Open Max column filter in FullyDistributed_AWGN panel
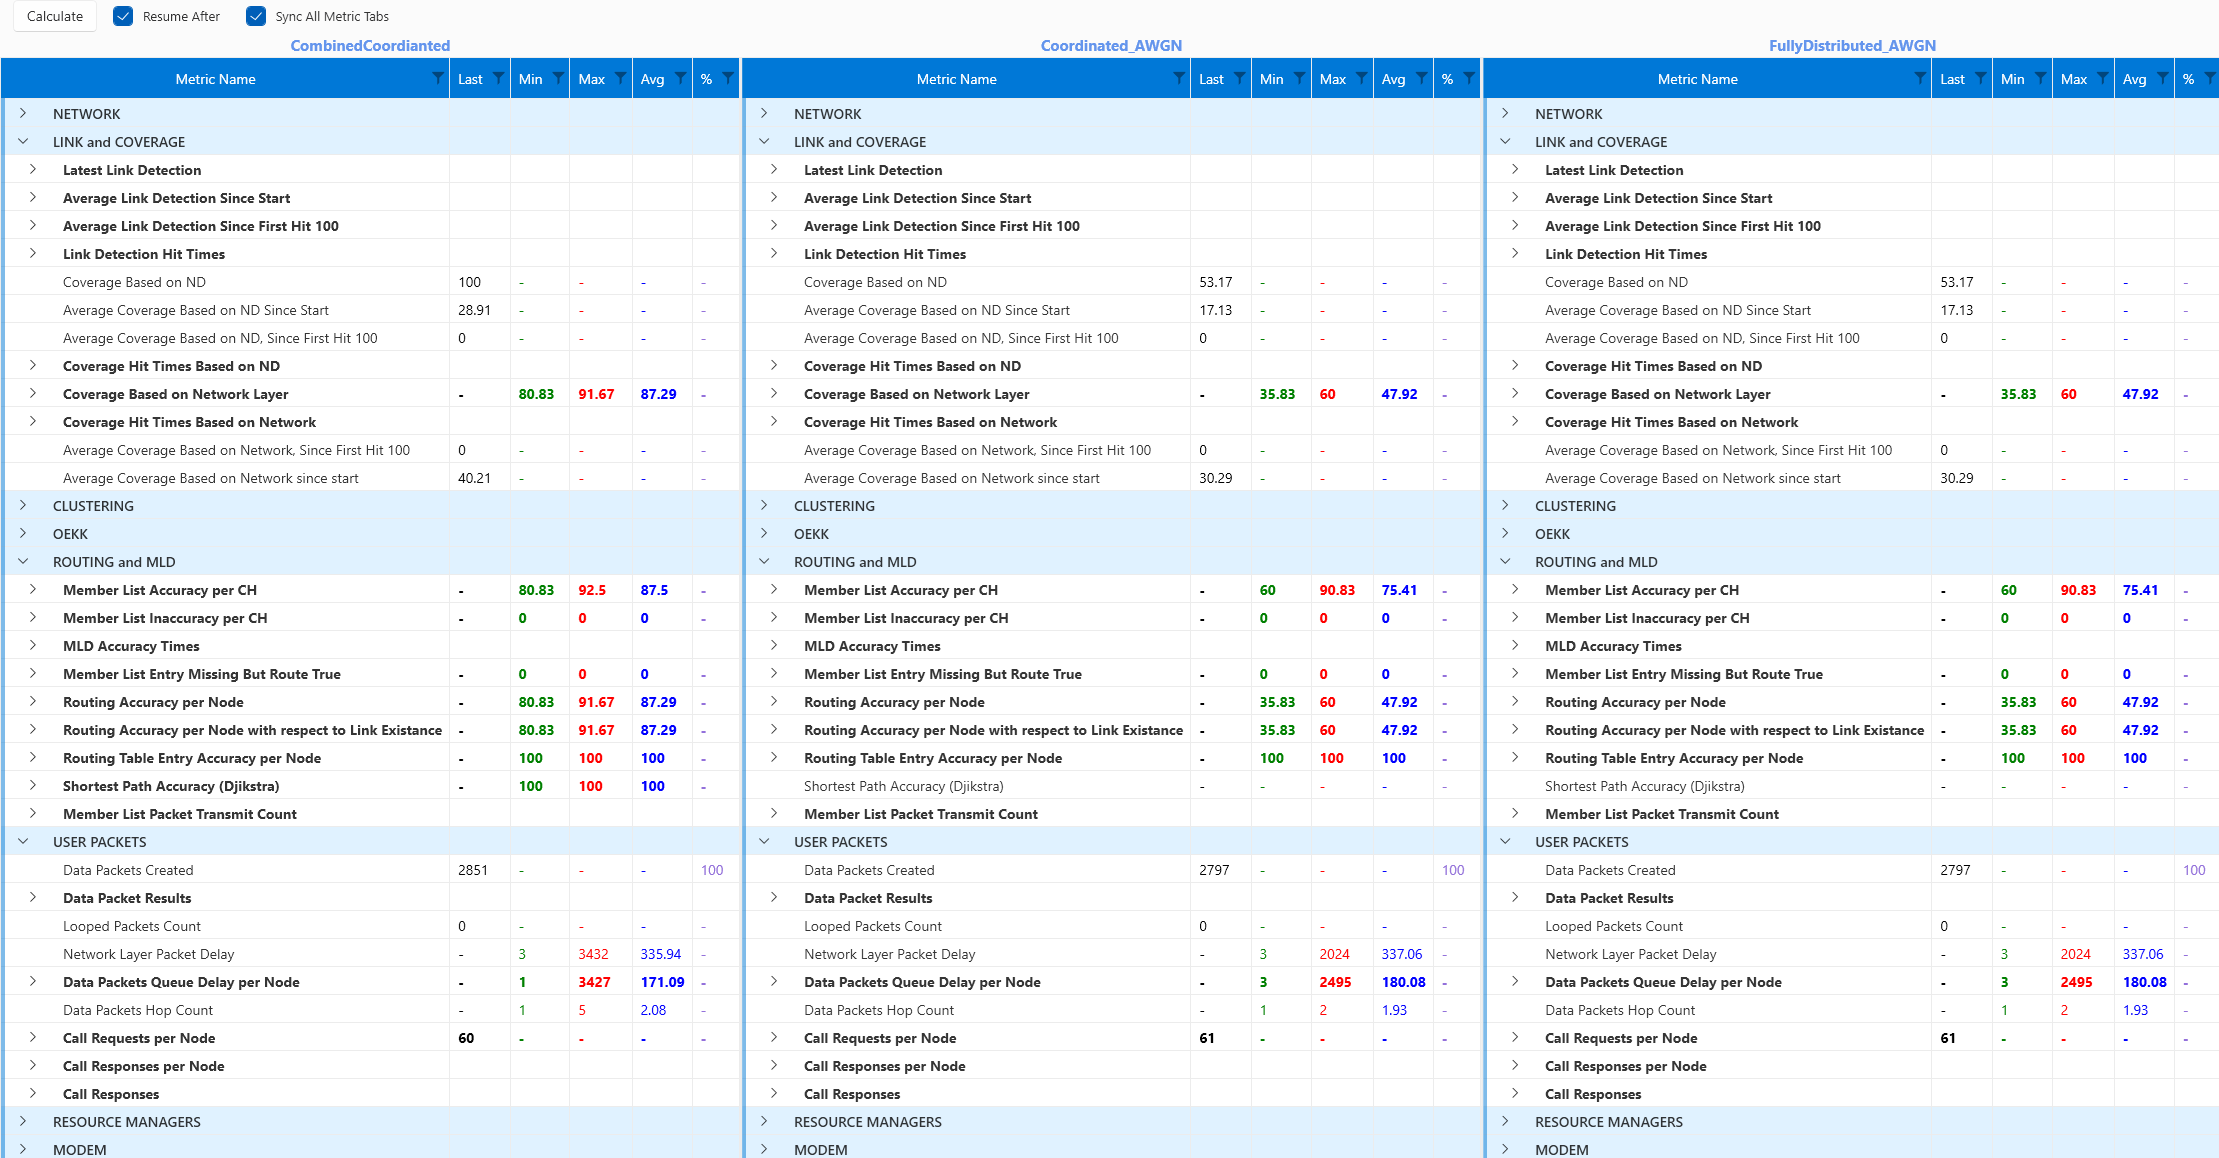The width and height of the screenshot is (2219, 1158). [x=2103, y=78]
